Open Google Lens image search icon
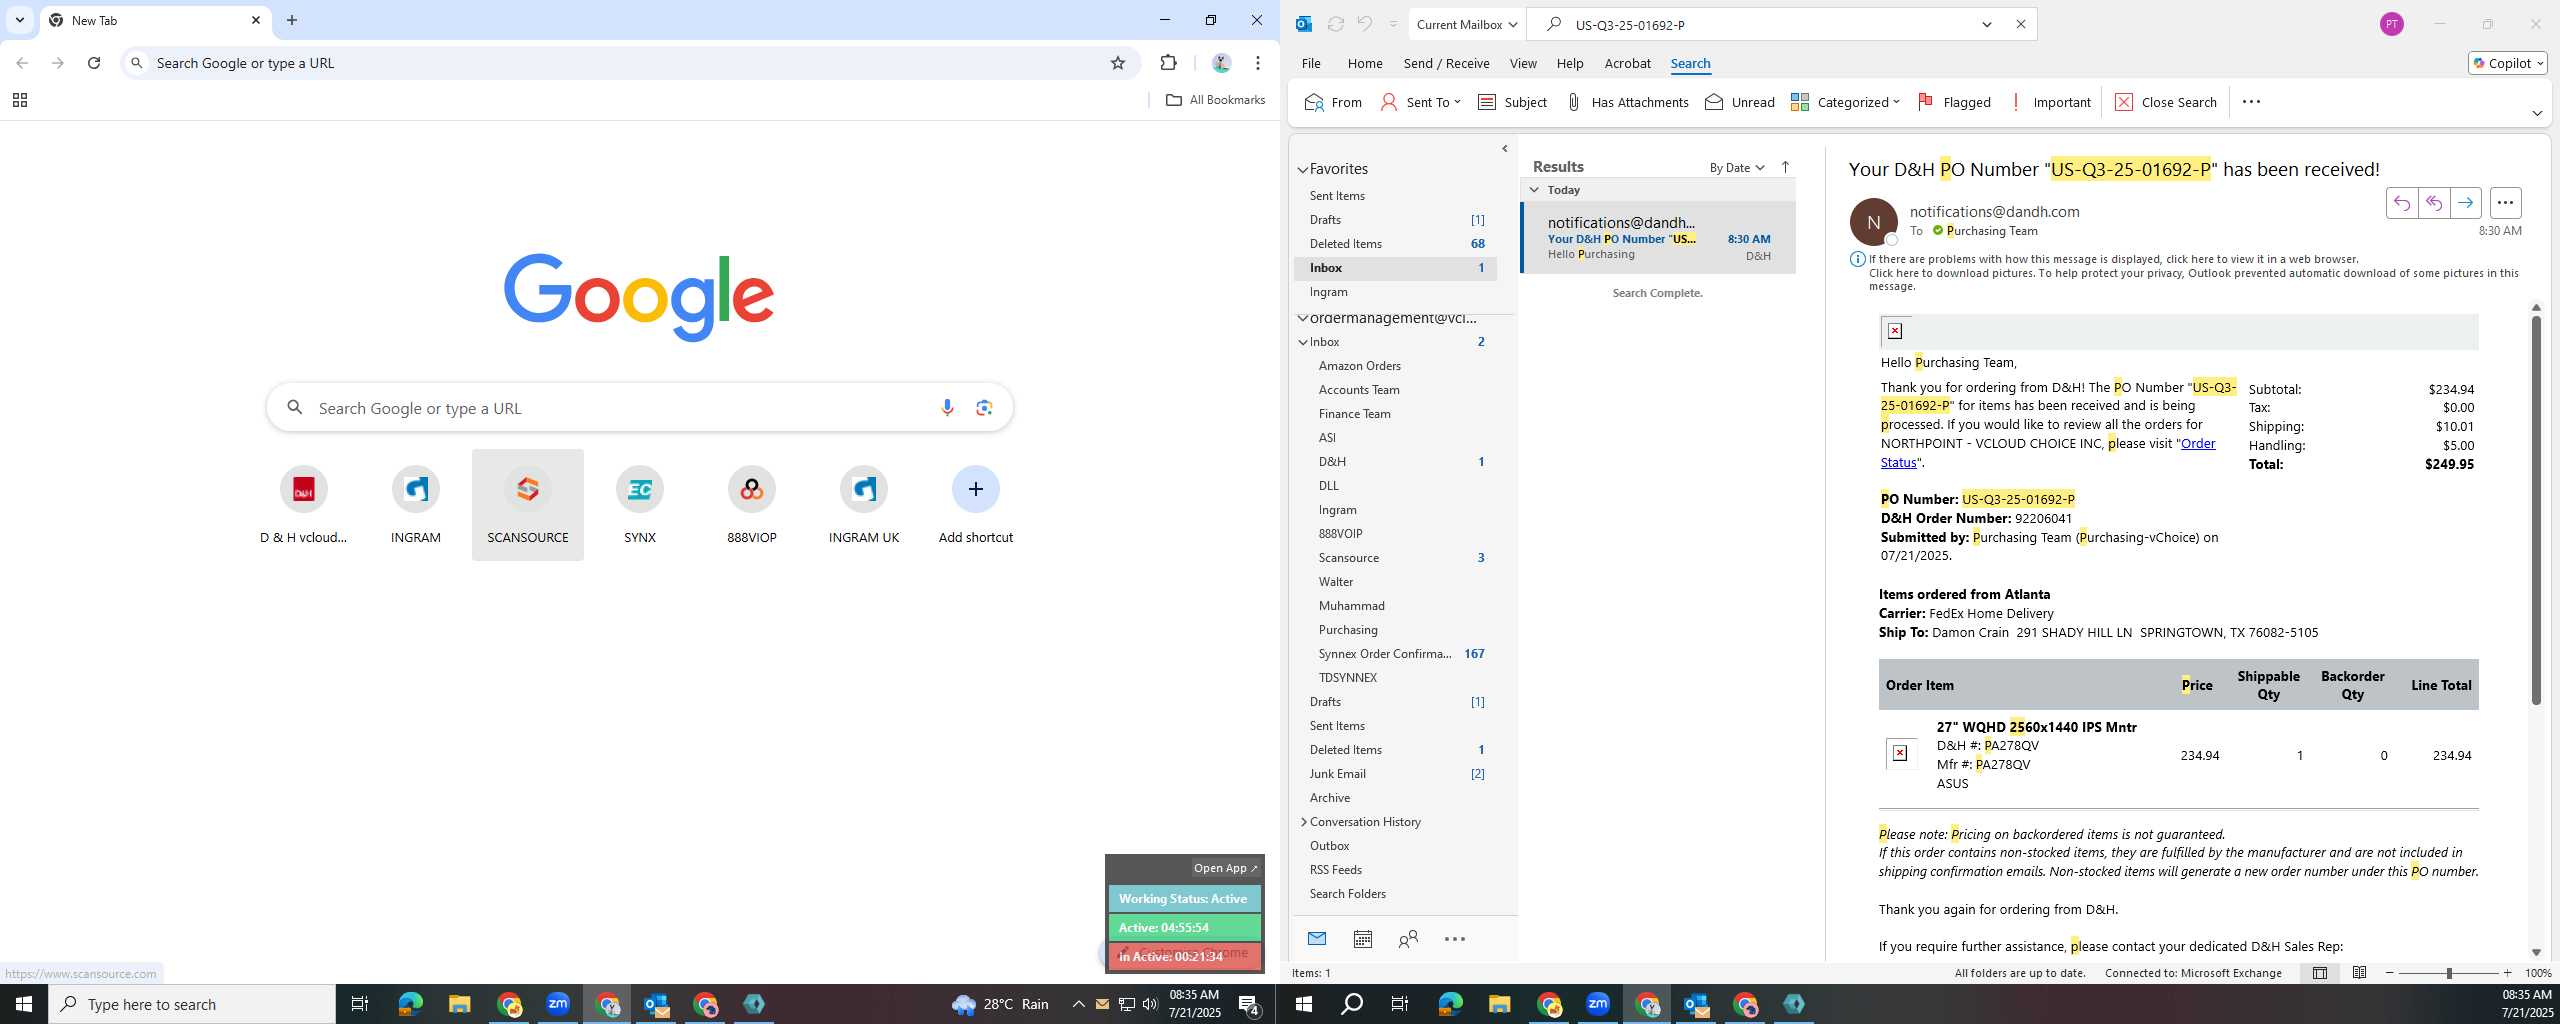Viewport: 2560px width, 1024px height. pyautogui.click(x=984, y=408)
